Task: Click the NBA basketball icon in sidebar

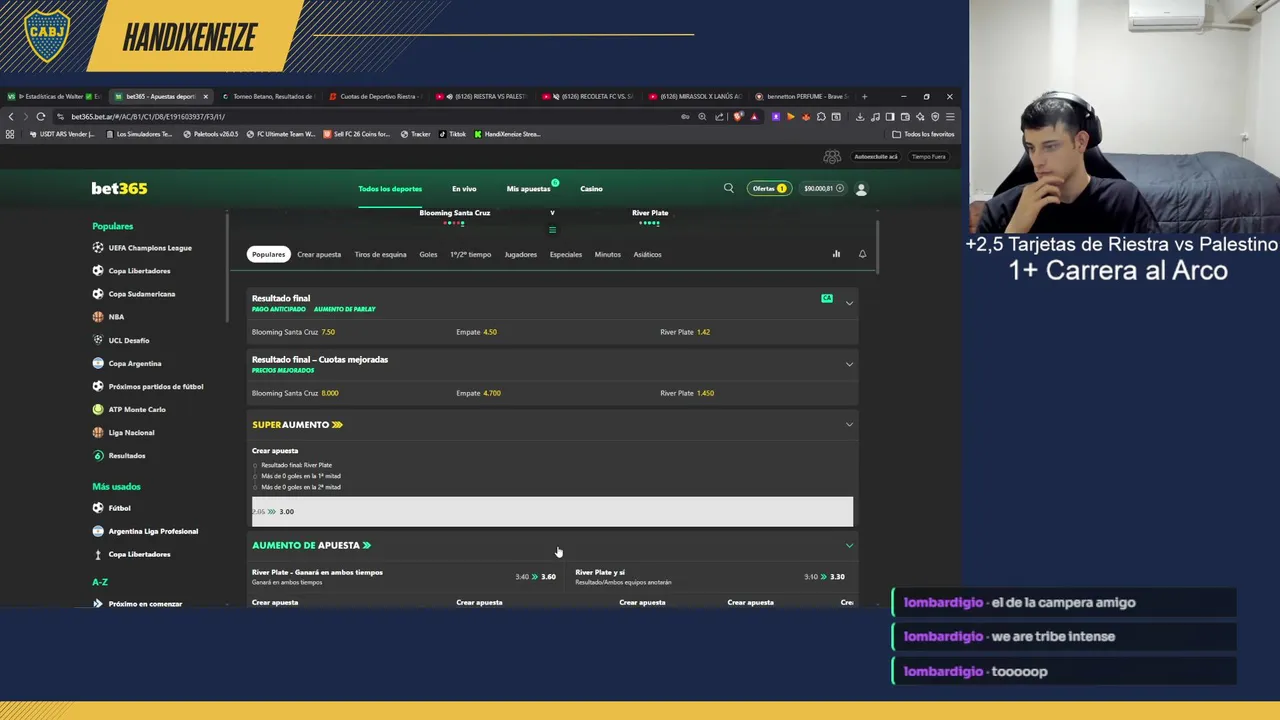Action: 98,317
